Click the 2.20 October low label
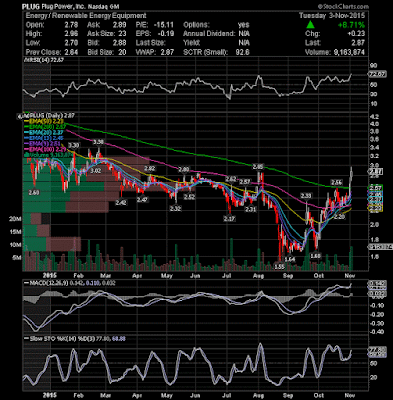The height and width of the screenshot is (400, 393). point(339,216)
